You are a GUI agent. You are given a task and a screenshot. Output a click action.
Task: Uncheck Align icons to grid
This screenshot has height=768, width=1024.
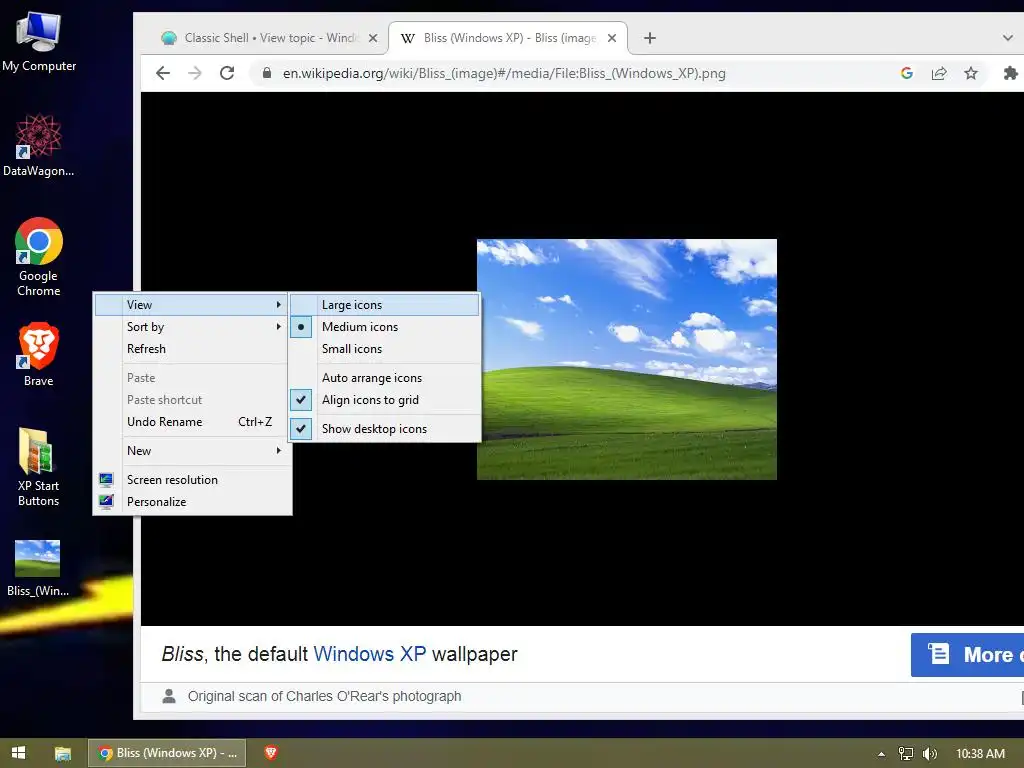(385, 400)
